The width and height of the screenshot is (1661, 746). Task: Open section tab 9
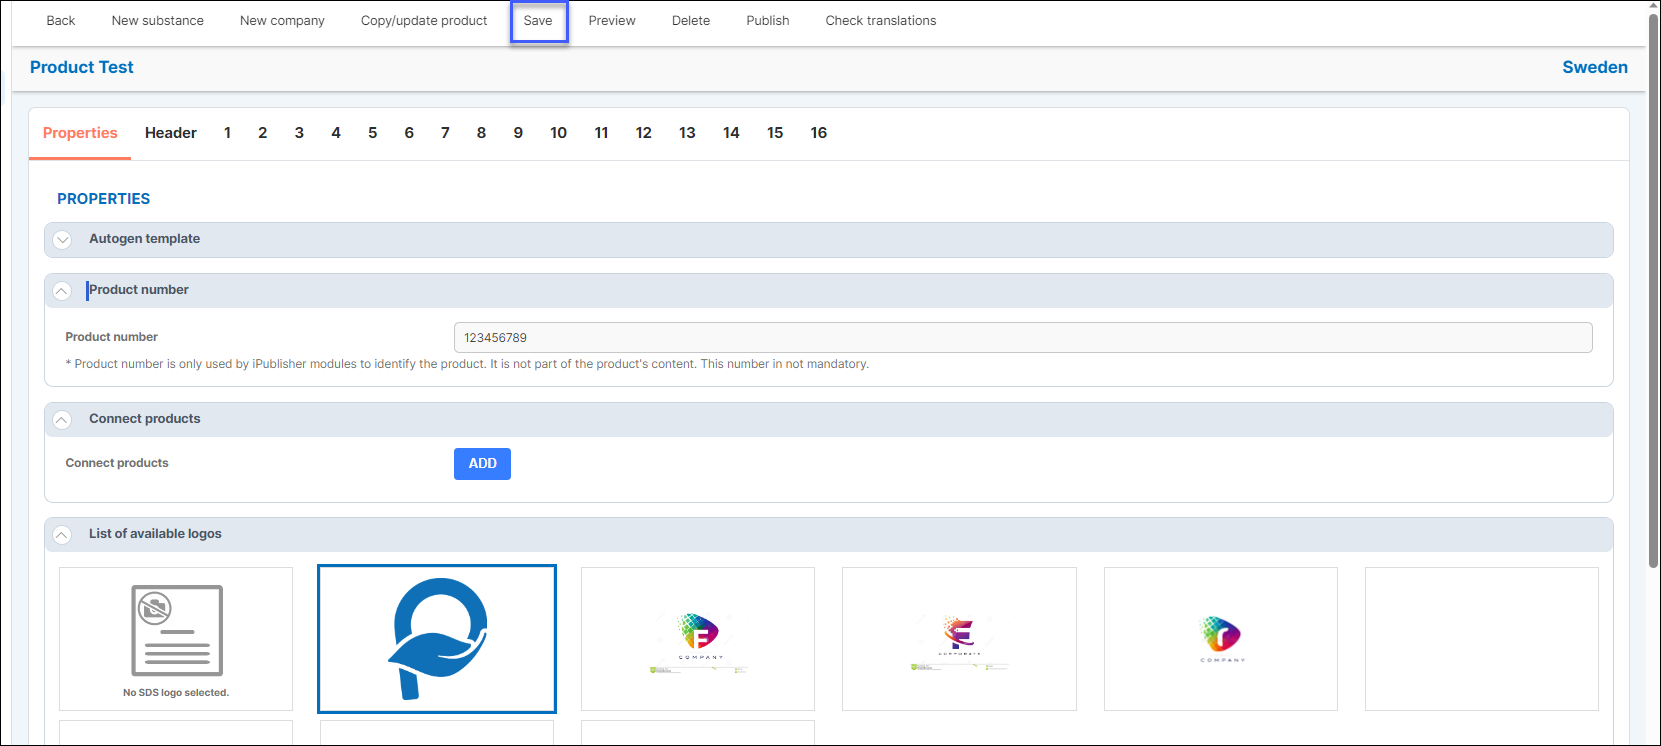coord(518,133)
